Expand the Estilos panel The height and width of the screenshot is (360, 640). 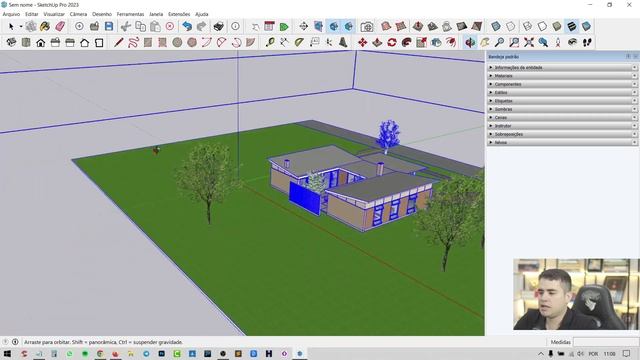pos(562,93)
